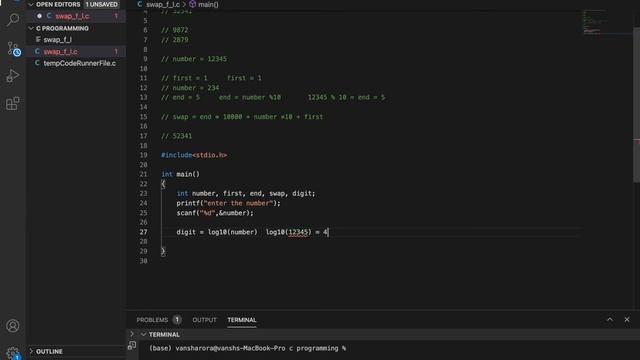Click the int main() line
640x360 pixels.
click(180, 174)
